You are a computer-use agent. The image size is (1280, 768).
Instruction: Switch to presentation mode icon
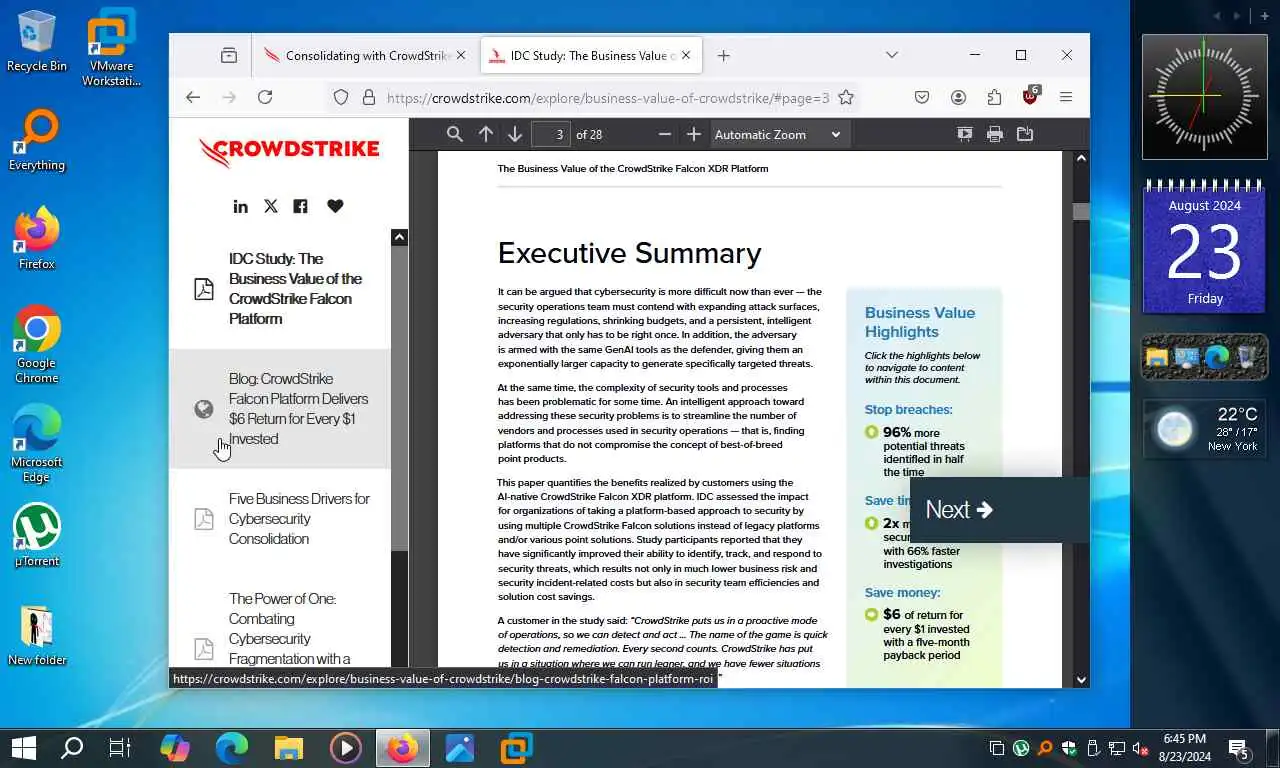pyautogui.click(x=965, y=134)
